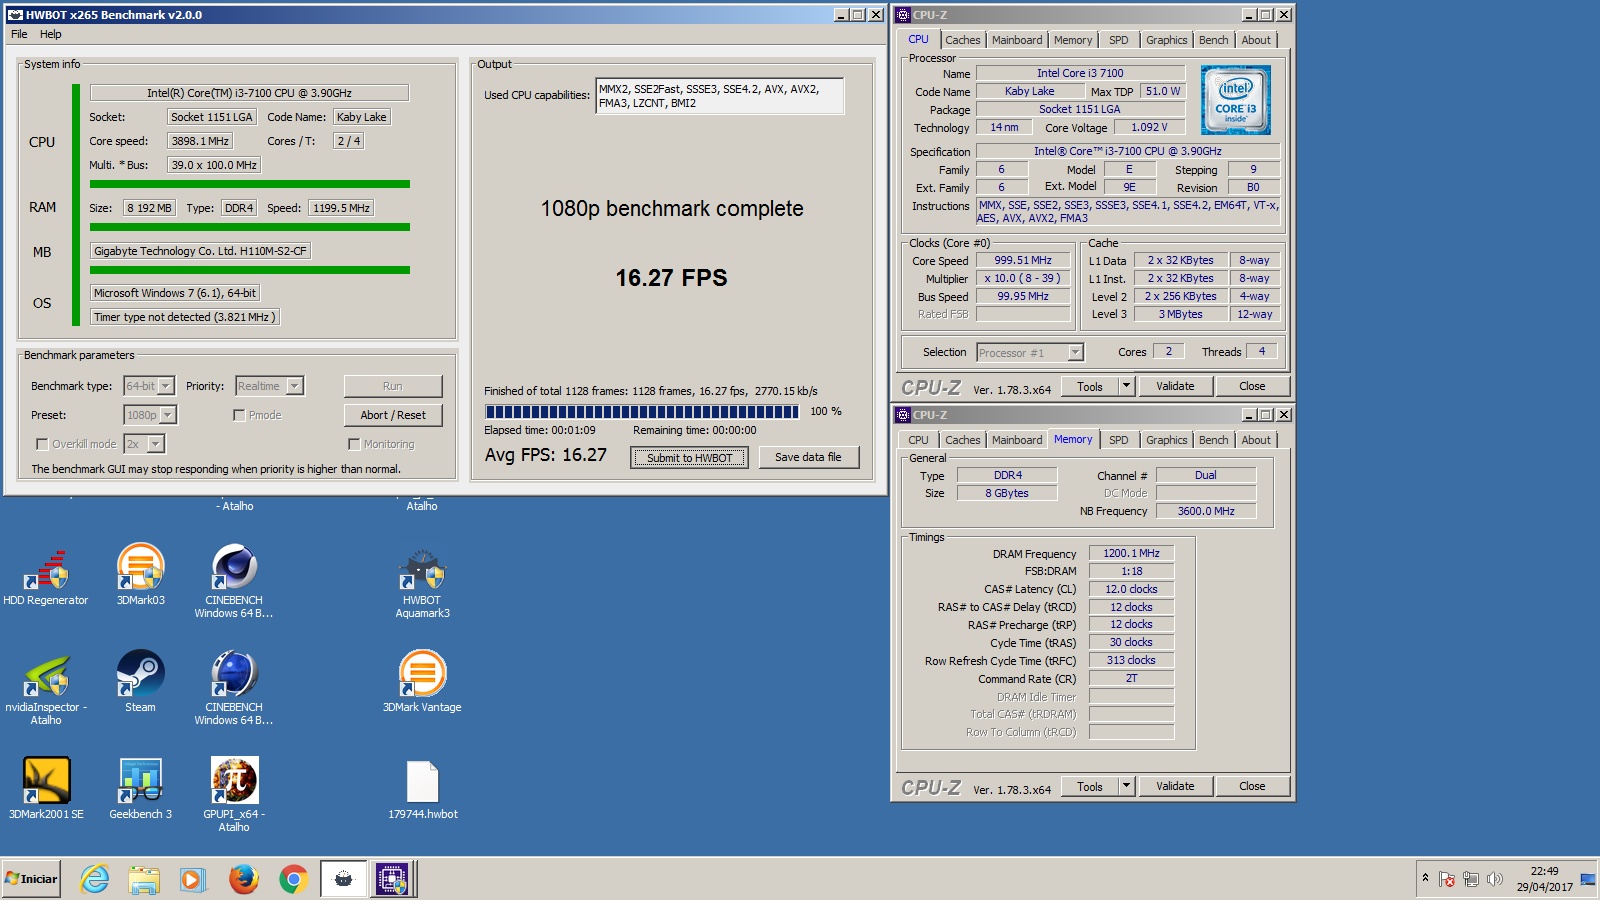Toggle the Pmode checkbox

tap(239, 415)
